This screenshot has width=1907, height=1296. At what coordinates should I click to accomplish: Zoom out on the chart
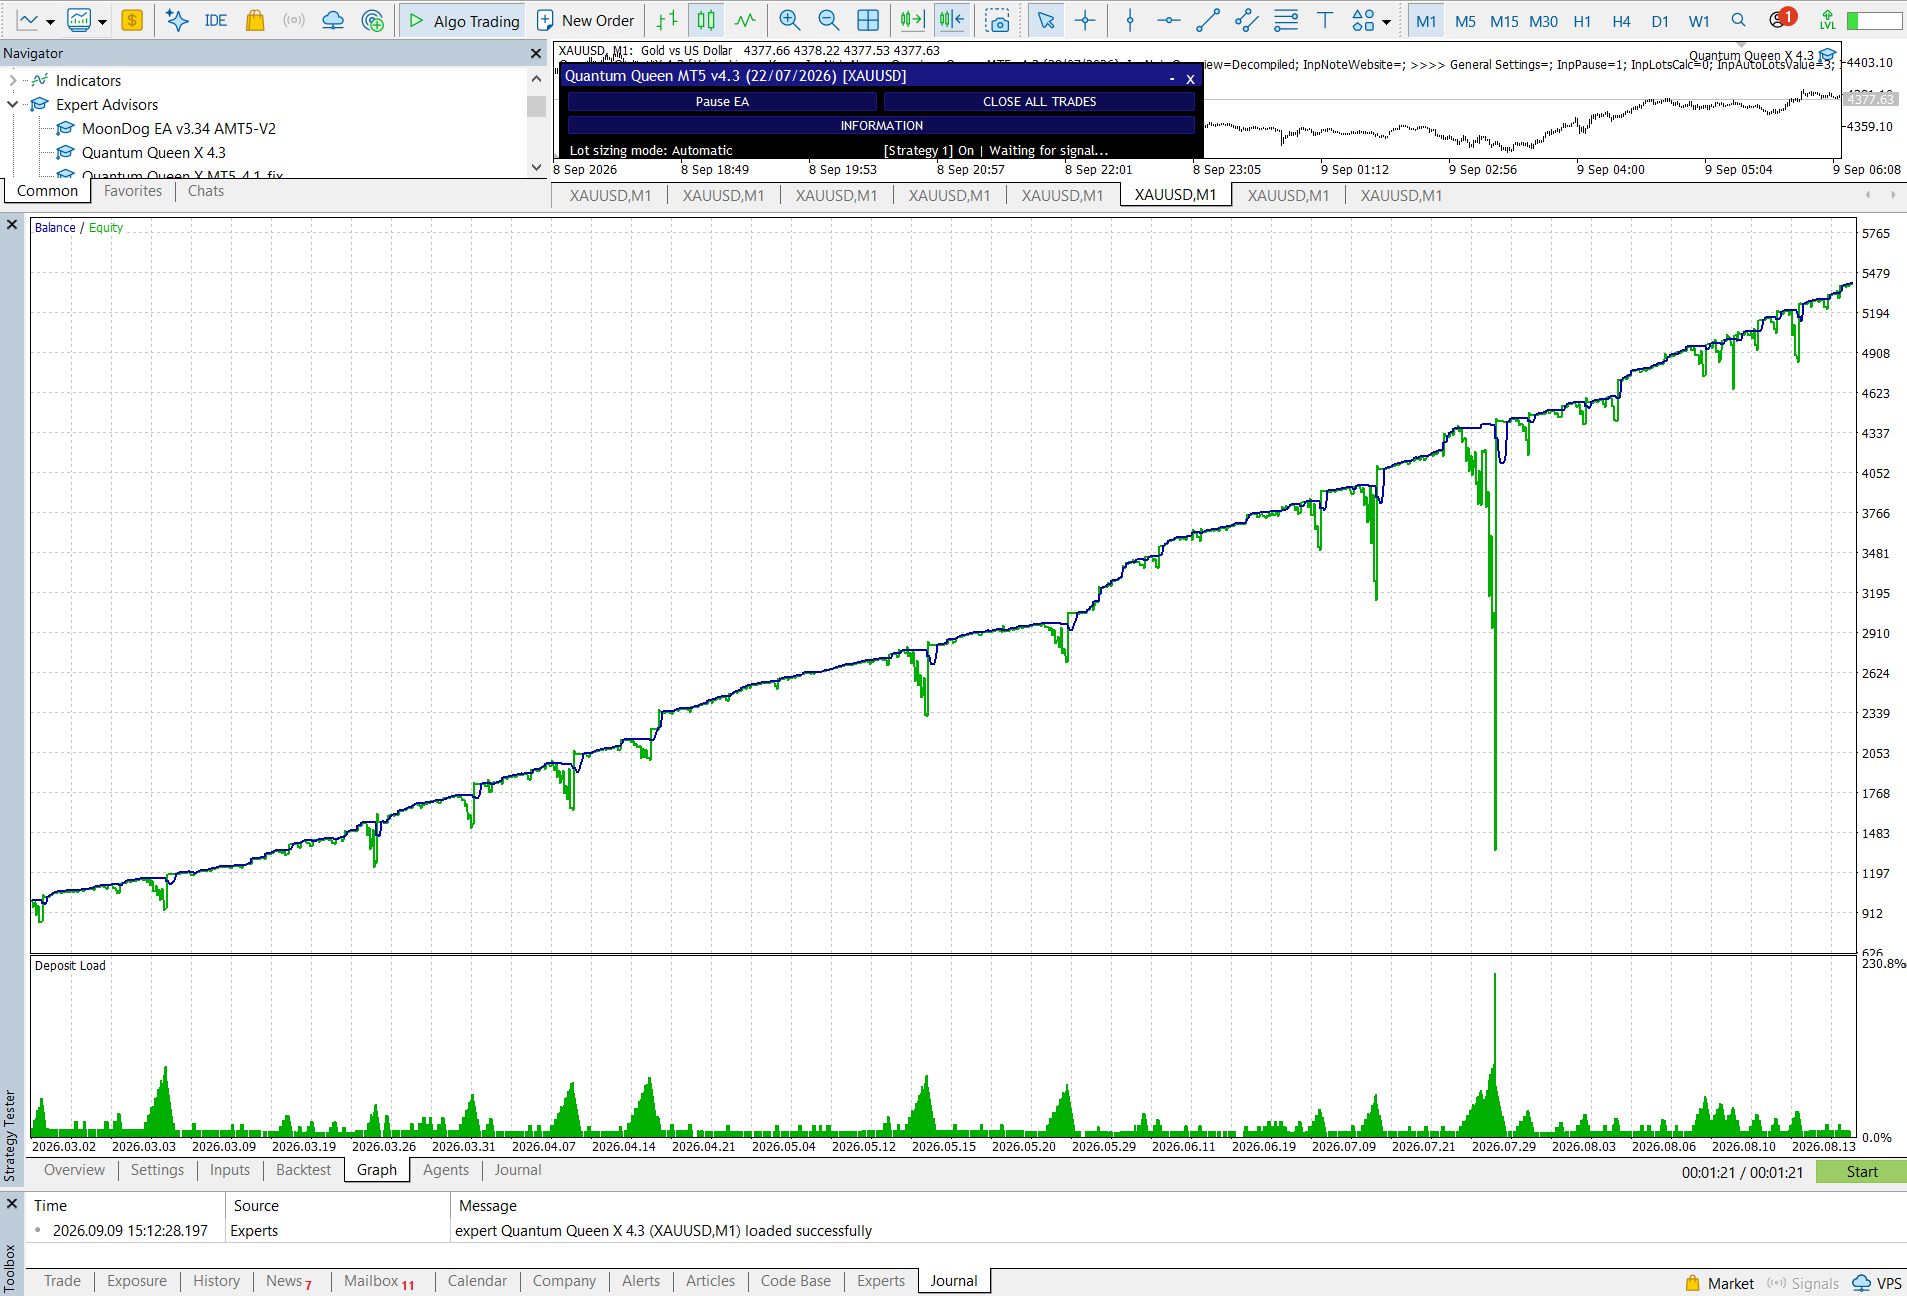tap(828, 20)
